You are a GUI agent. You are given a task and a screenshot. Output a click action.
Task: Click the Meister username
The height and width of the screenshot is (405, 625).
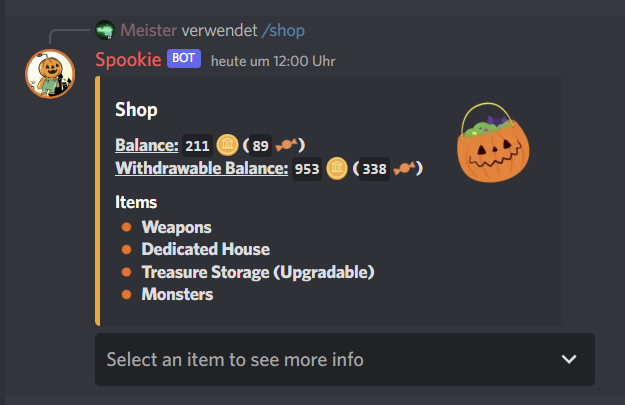click(149, 30)
